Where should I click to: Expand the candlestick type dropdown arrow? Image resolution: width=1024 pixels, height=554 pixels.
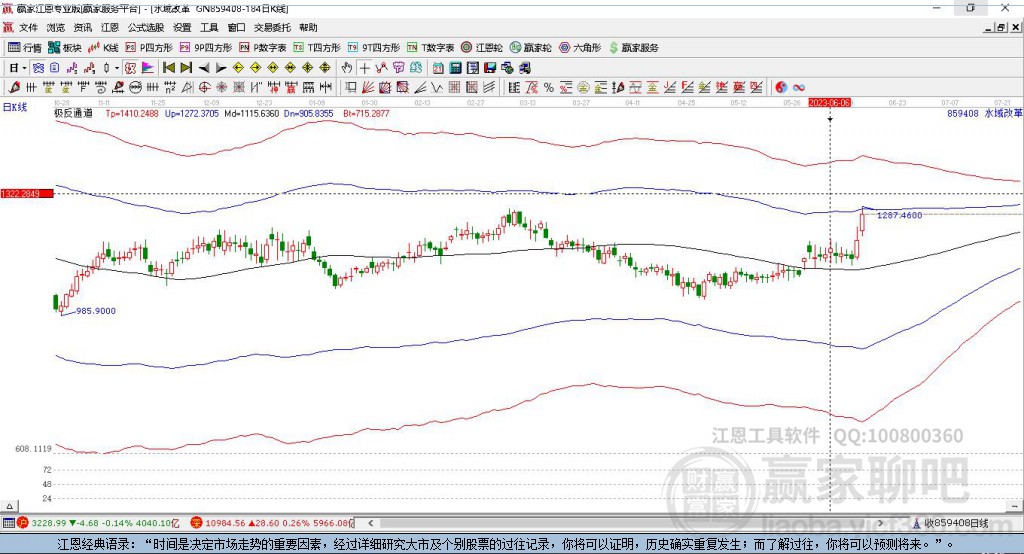click(x=117, y=68)
